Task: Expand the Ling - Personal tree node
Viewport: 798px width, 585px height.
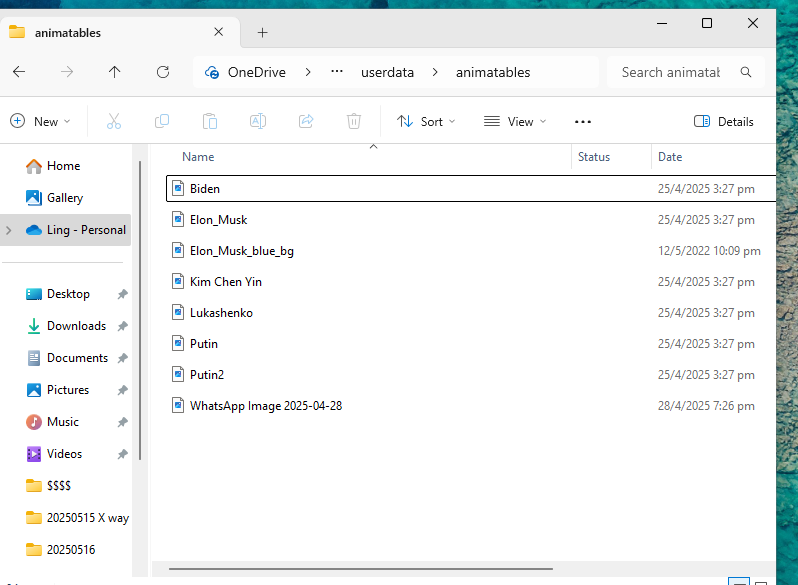Action: [x=9, y=230]
